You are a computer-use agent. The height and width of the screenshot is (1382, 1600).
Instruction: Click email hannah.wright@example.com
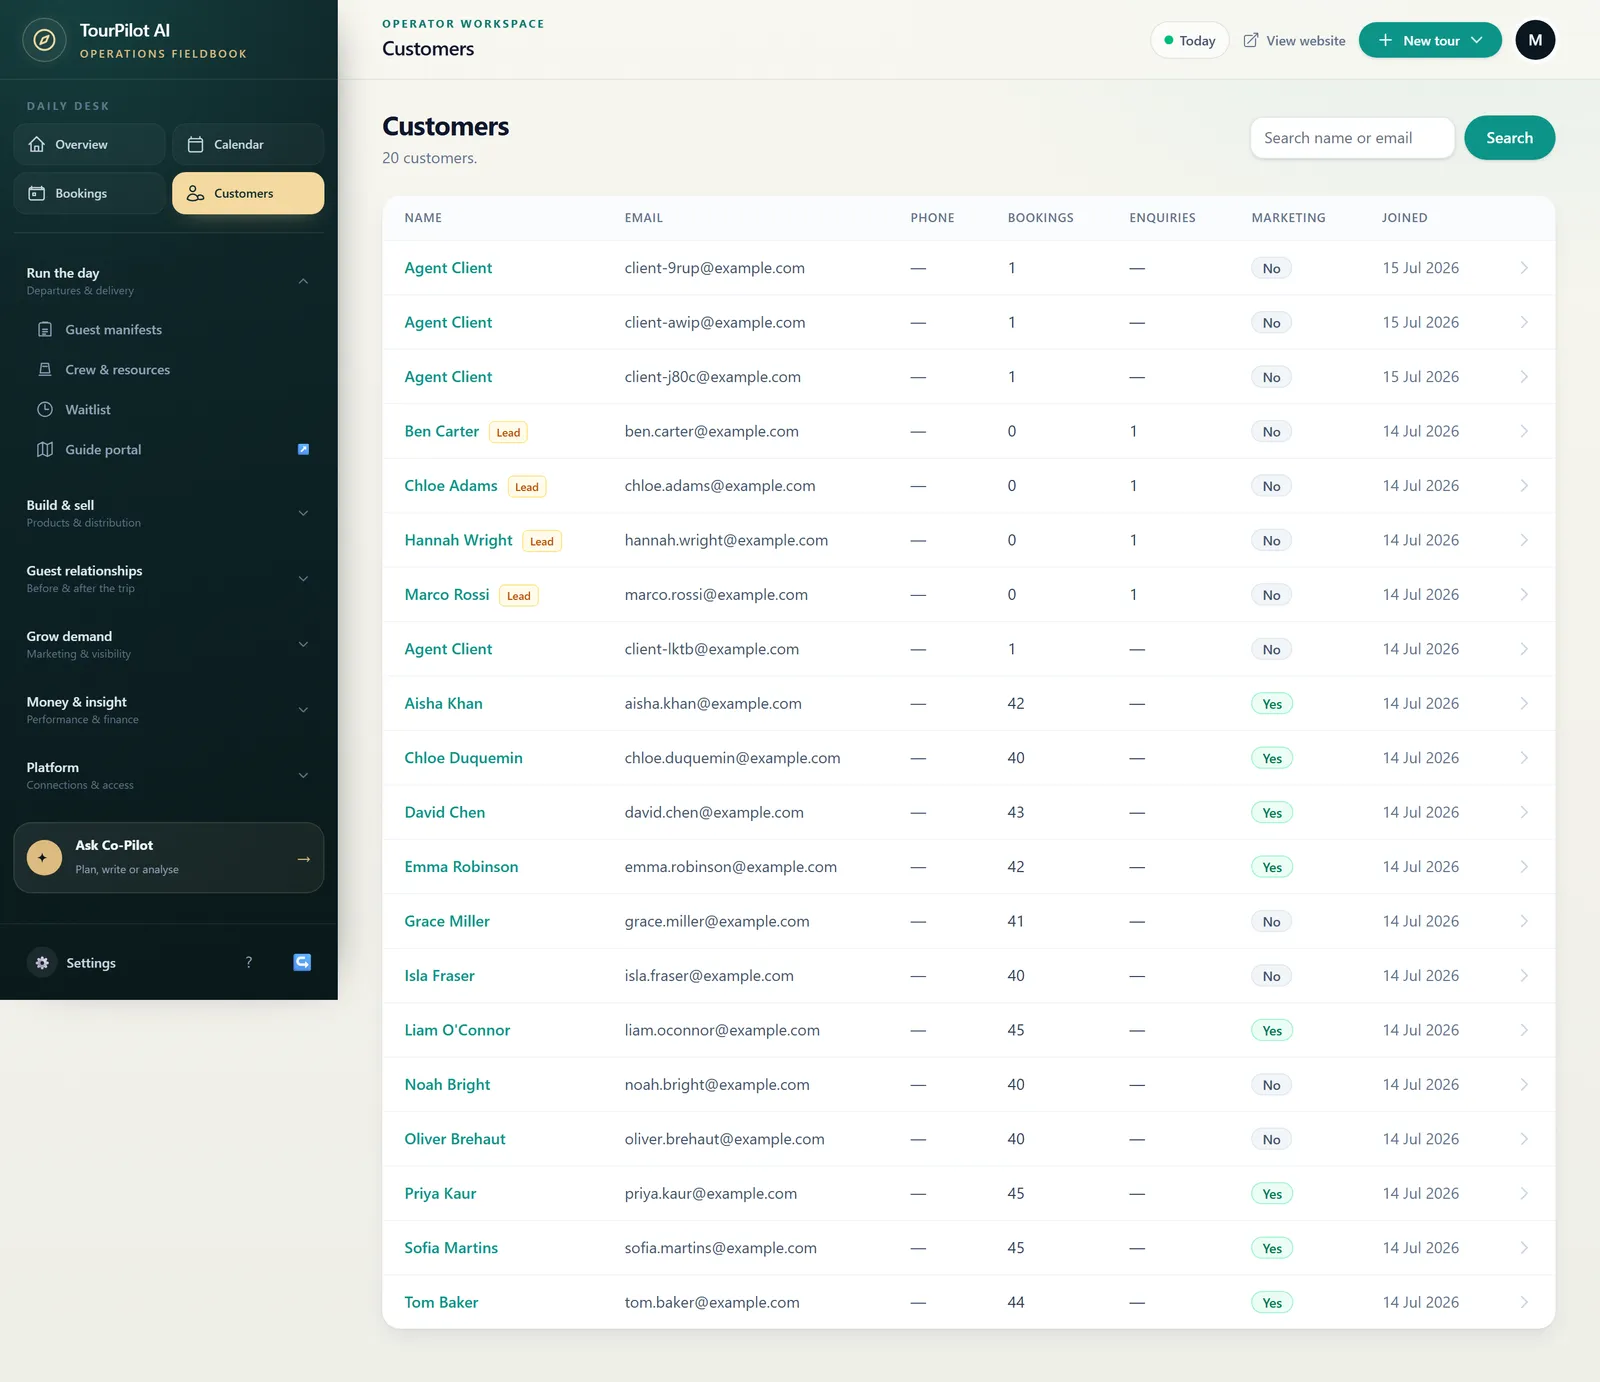[726, 540]
